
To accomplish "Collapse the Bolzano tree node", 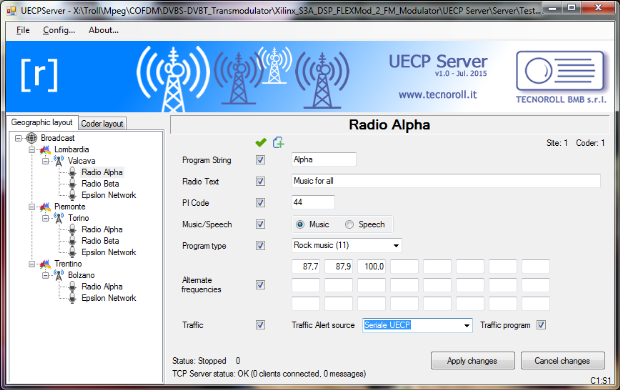I will [x=45, y=275].
